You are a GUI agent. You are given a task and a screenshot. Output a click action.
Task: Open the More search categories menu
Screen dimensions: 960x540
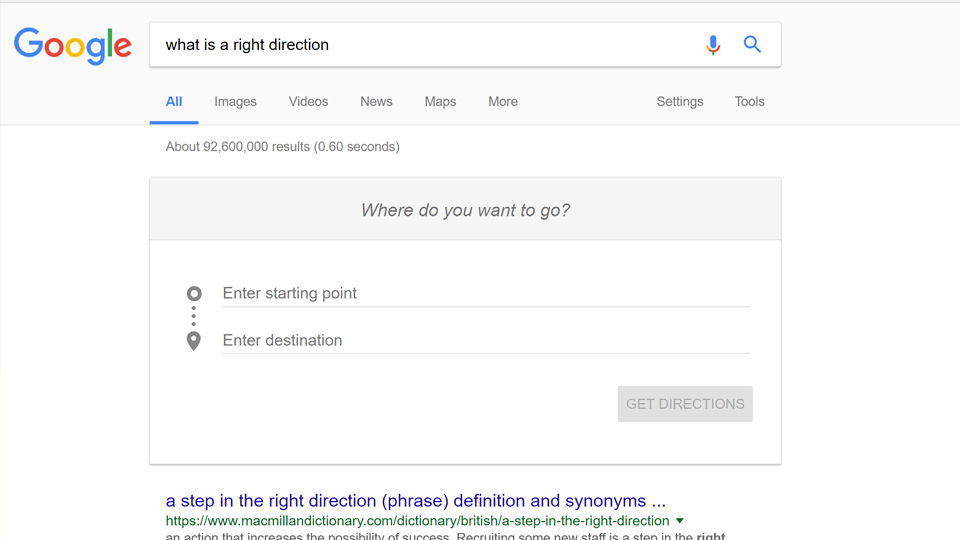coord(503,102)
